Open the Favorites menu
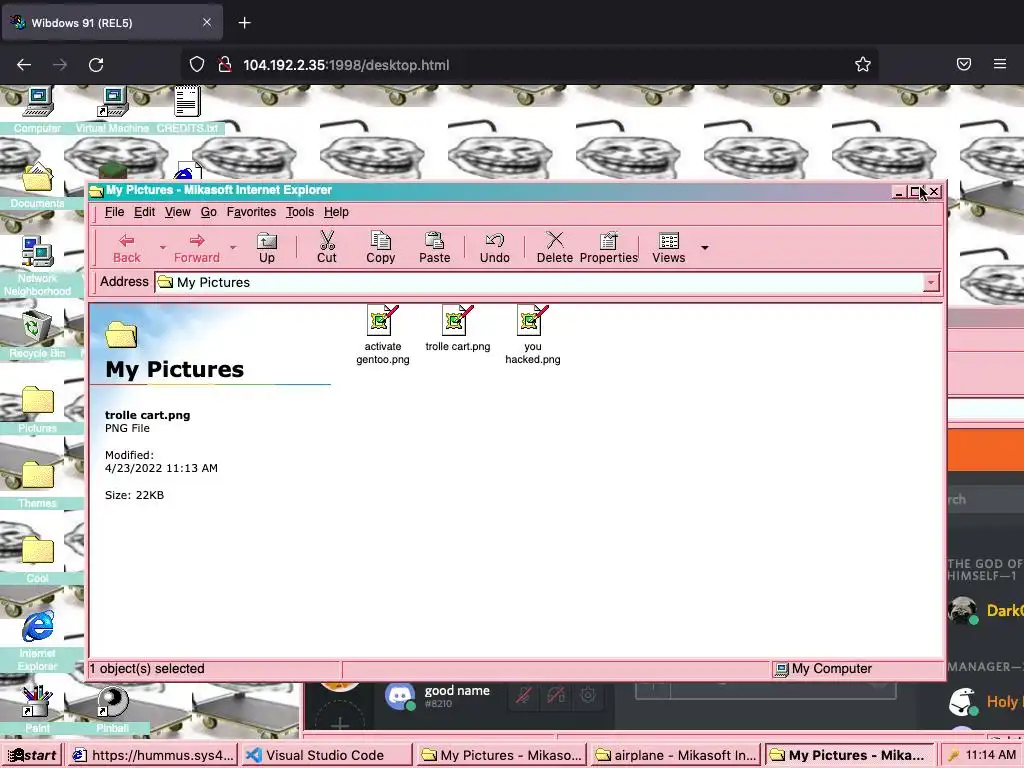Viewport: 1024px width, 768px height. [x=251, y=212]
